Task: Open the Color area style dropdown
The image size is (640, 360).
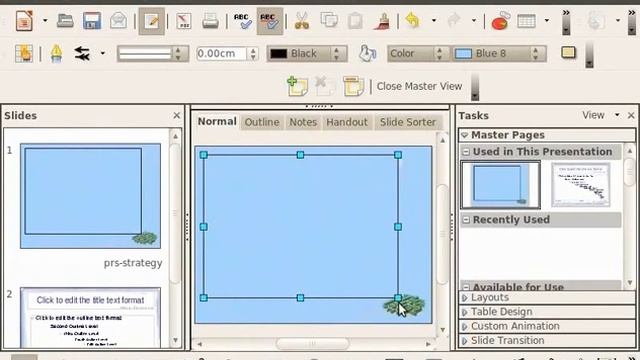Action: 417,53
